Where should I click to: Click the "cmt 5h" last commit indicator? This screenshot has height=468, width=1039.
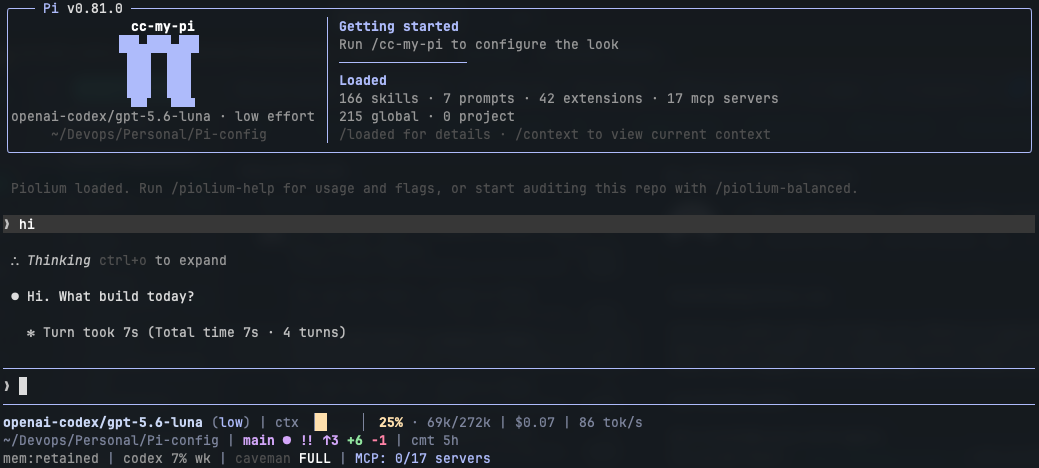[435, 440]
